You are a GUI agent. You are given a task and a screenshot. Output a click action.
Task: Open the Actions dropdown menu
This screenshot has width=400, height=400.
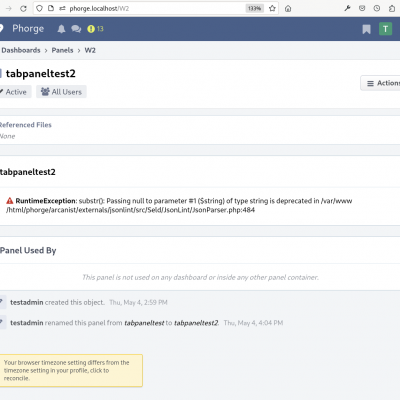(x=381, y=83)
